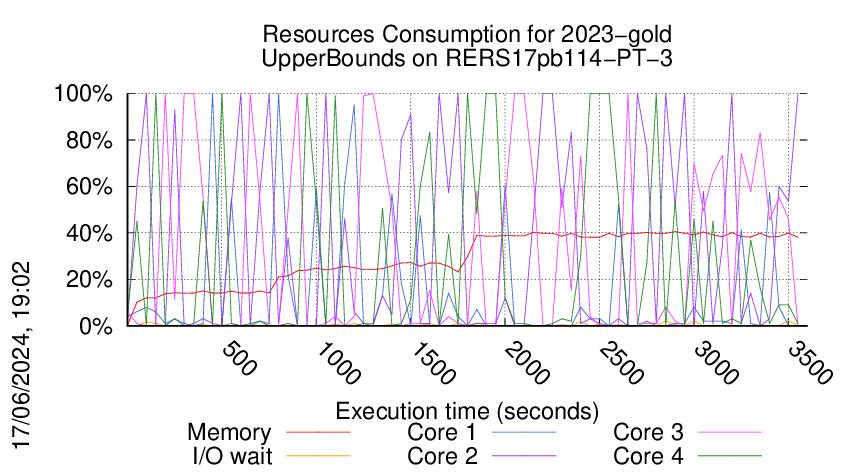Click the Core 4 legend label
This screenshot has height=475, width=850.
point(648,456)
